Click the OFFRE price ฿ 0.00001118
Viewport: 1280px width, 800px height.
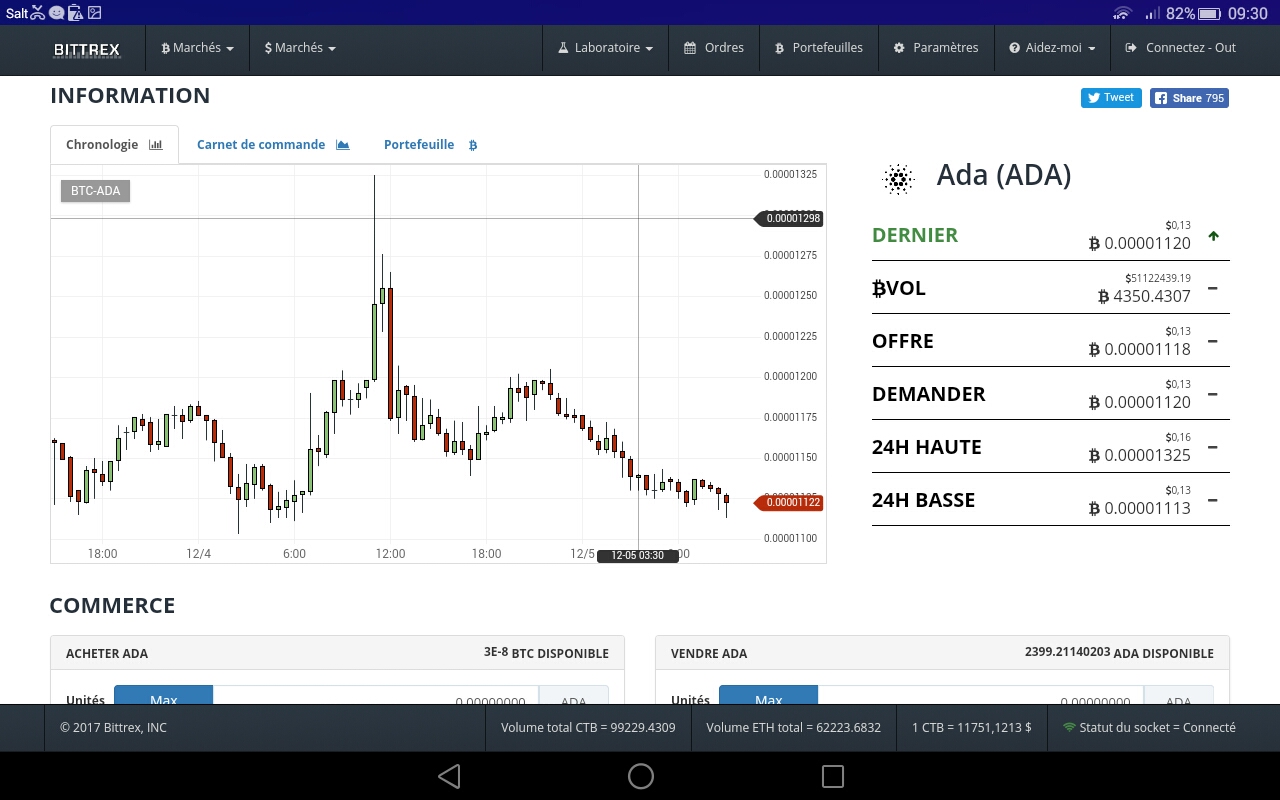(1140, 349)
